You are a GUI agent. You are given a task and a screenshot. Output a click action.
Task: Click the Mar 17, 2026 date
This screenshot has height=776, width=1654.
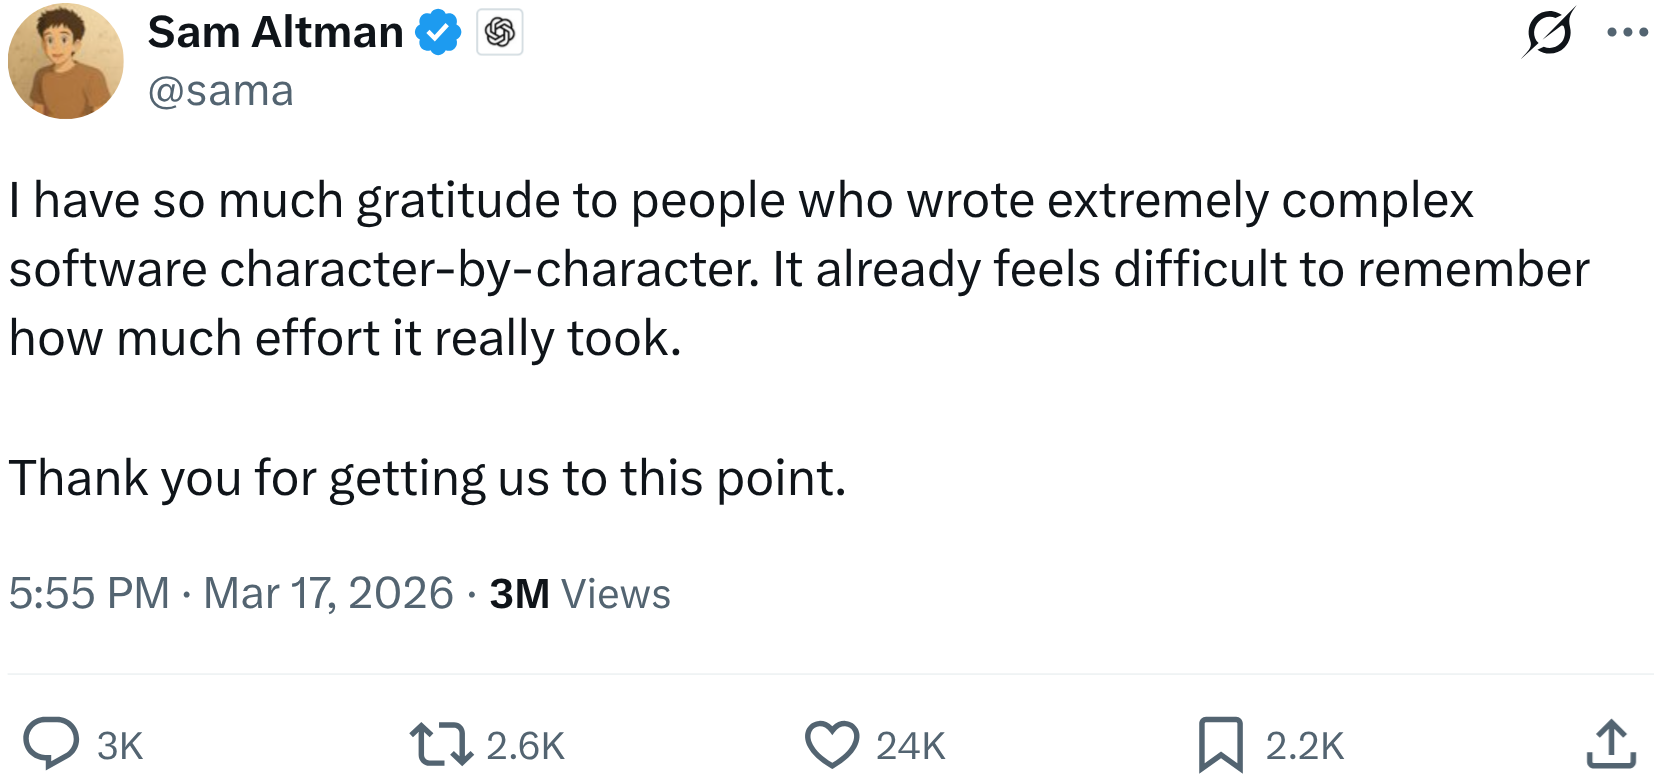pos(328,593)
